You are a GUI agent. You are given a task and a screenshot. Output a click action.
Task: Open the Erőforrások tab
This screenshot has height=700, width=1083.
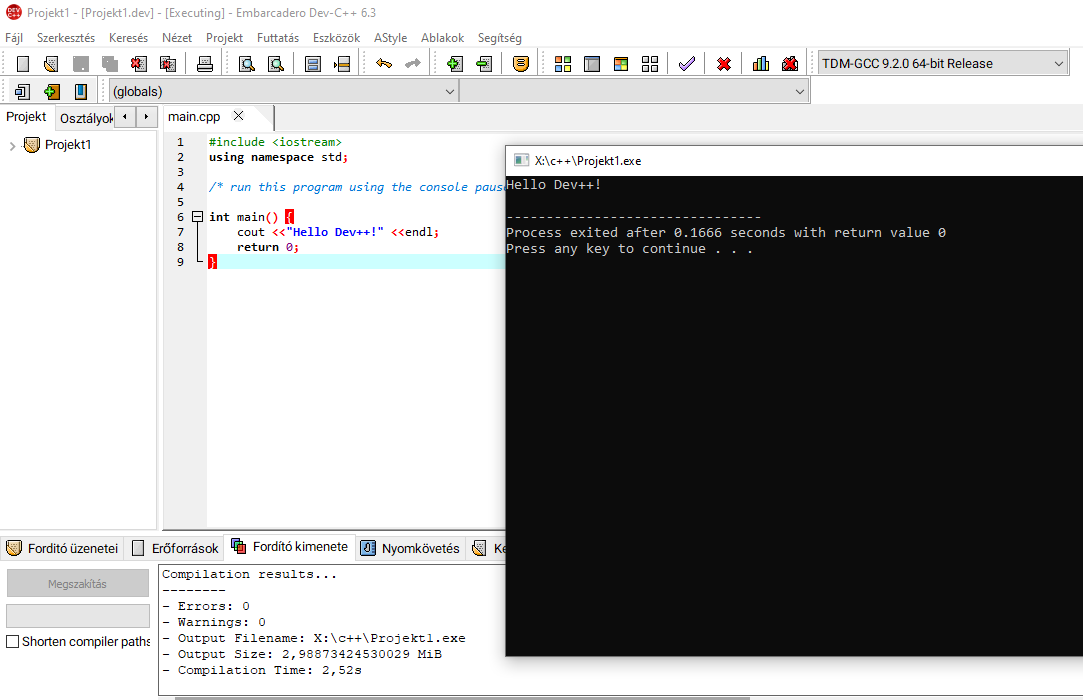point(175,549)
